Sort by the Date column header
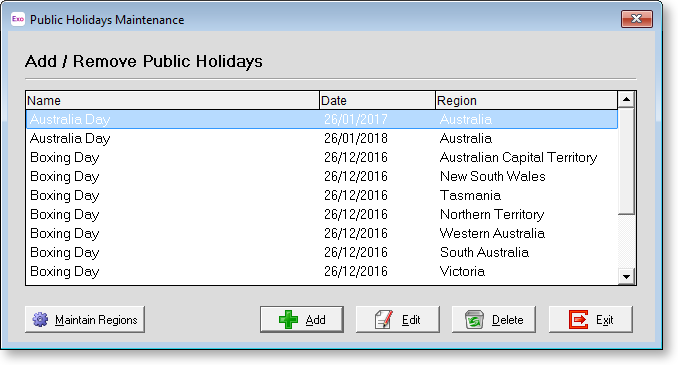678x365 pixels. click(x=377, y=100)
